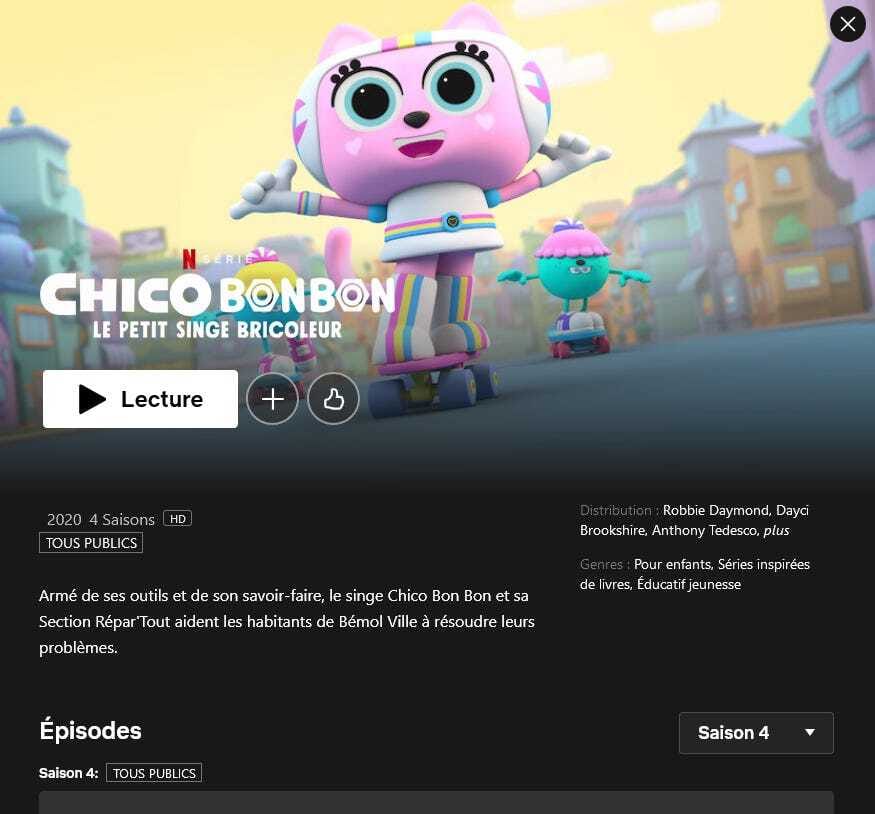Close the title details dialog
This screenshot has height=814, width=875.
tap(848, 24)
